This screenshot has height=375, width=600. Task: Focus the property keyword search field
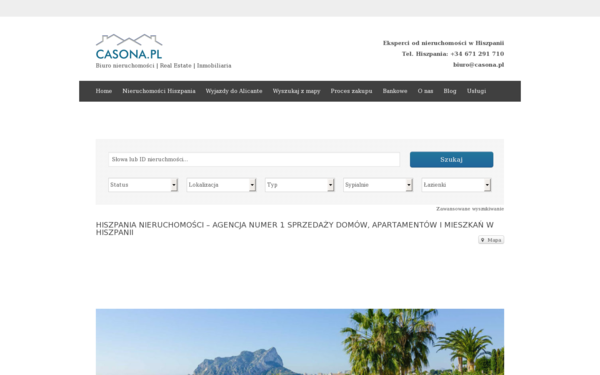tap(254, 160)
